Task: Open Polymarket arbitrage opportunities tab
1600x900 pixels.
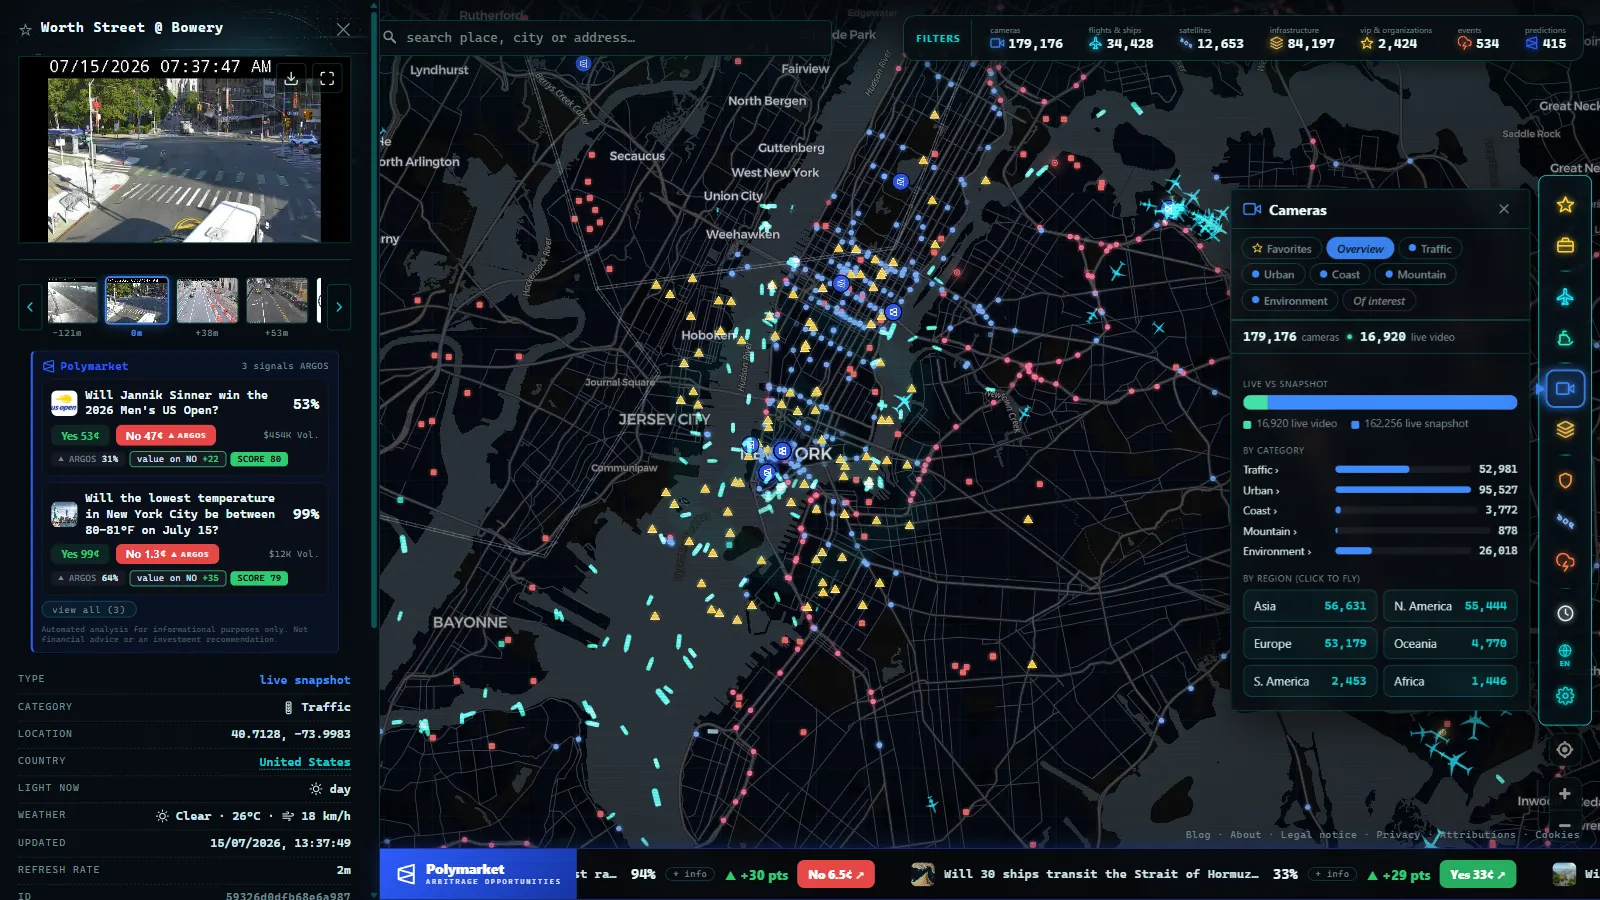Action: pyautogui.click(x=478, y=874)
